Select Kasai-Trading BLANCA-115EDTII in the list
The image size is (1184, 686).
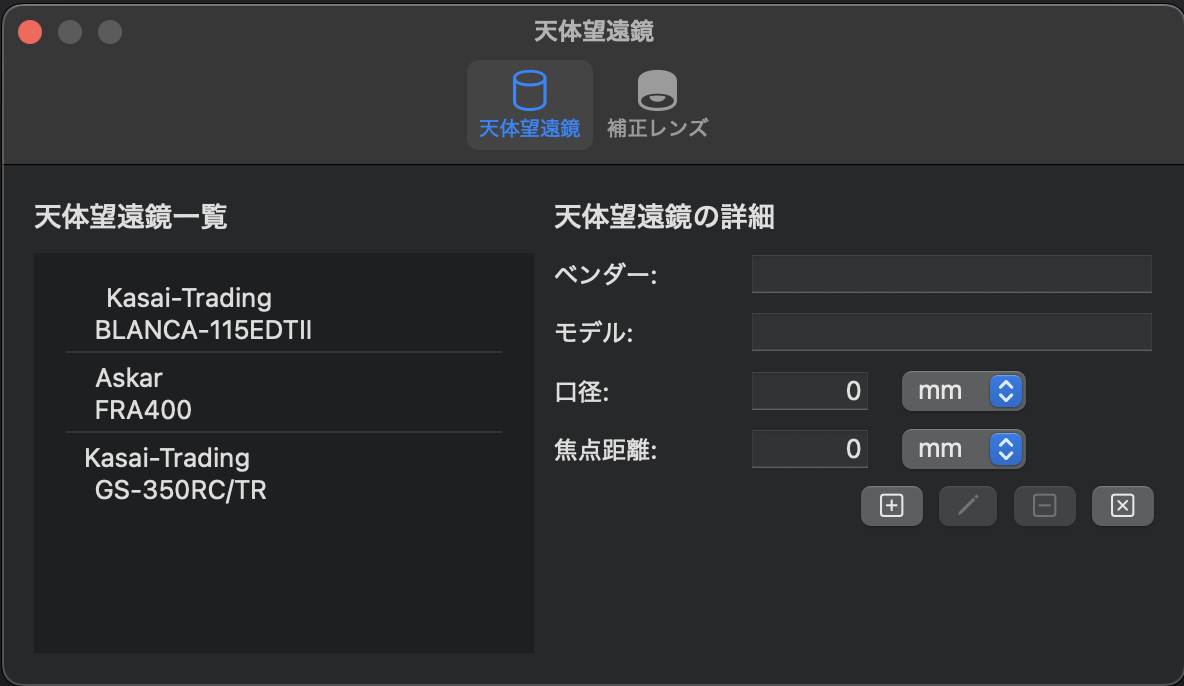click(x=284, y=314)
